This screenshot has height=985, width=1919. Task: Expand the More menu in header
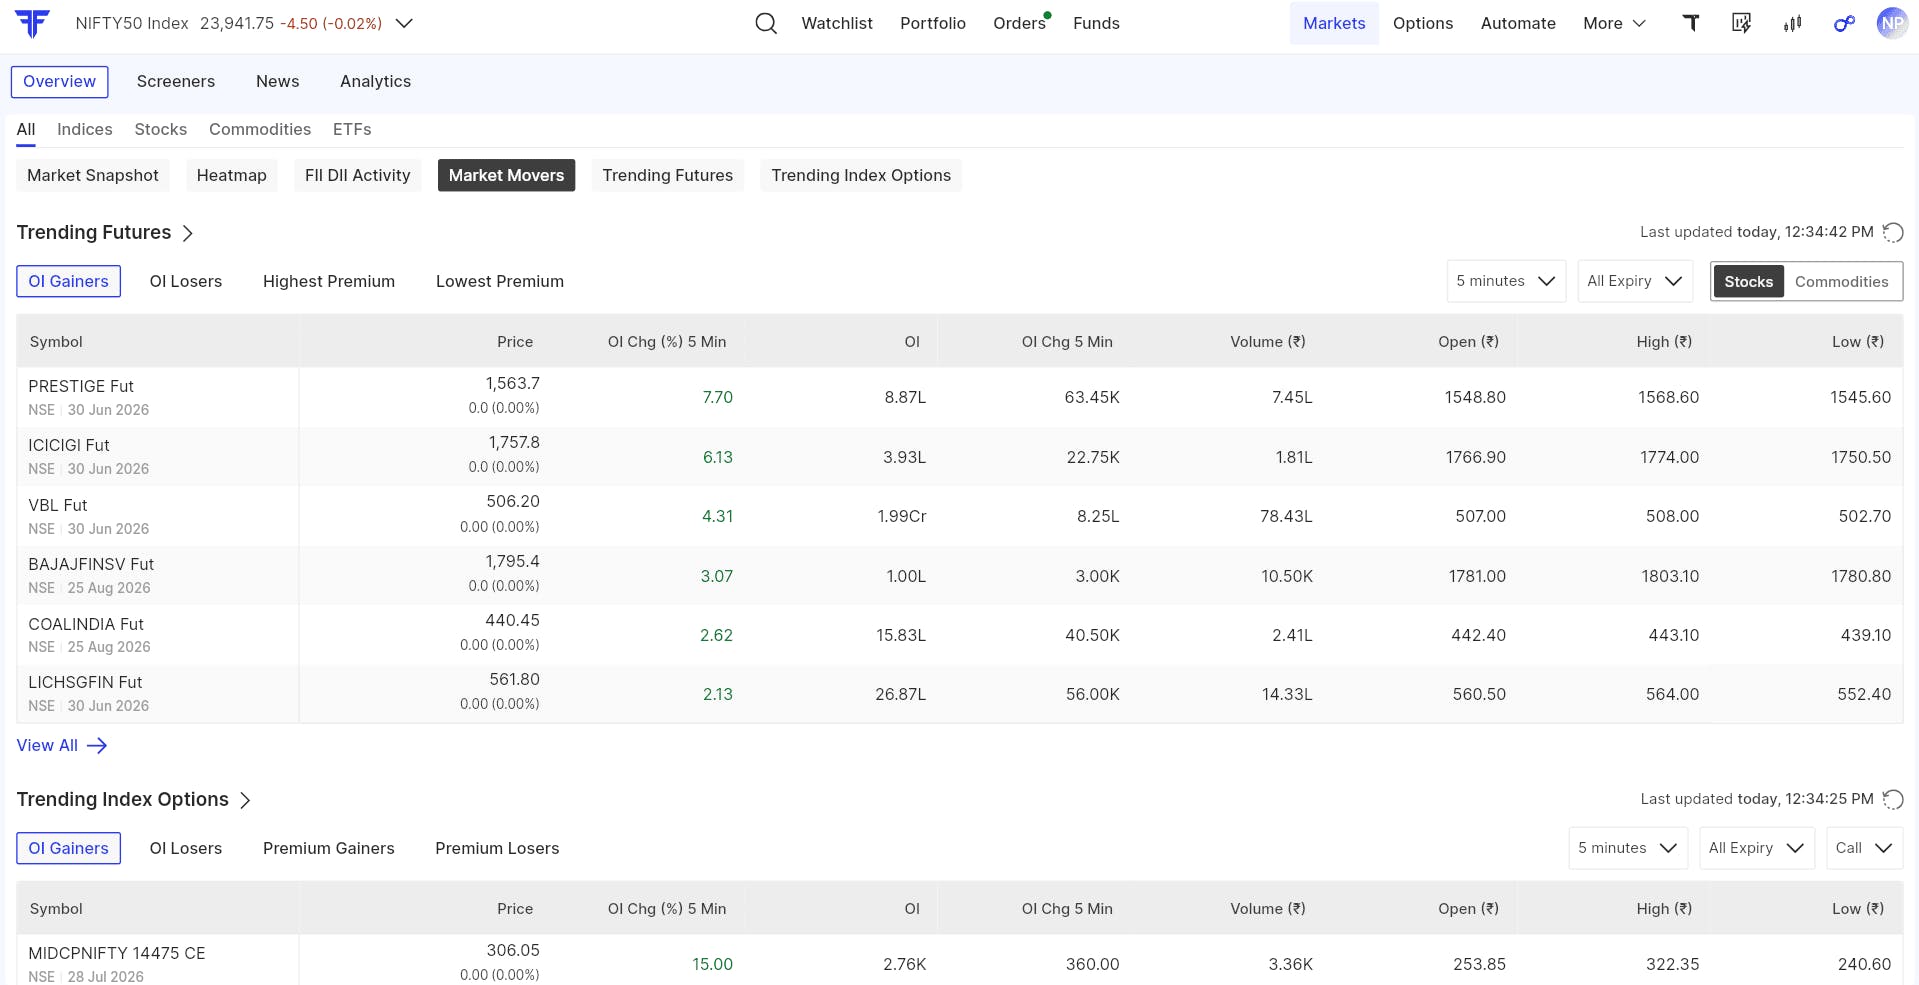[x=1614, y=23]
